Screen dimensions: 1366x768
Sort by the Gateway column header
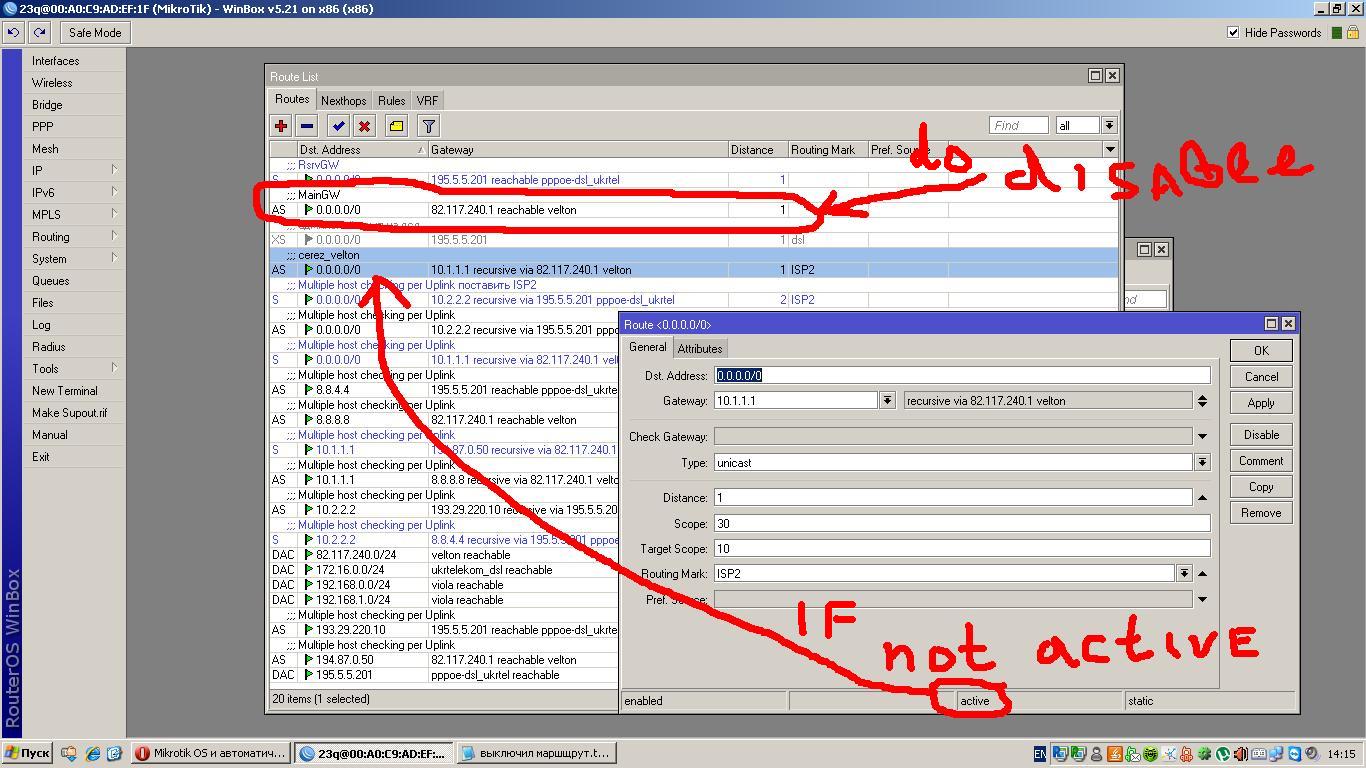click(578, 150)
